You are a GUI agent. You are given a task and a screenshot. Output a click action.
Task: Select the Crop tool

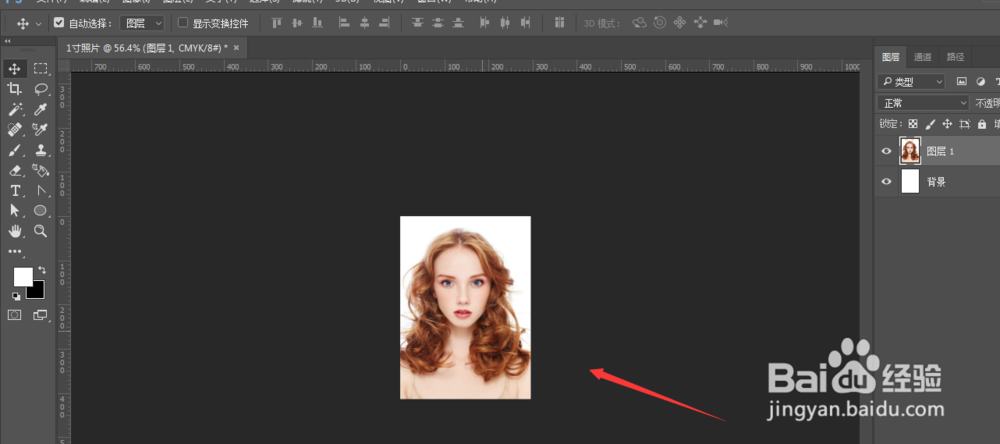[15, 89]
